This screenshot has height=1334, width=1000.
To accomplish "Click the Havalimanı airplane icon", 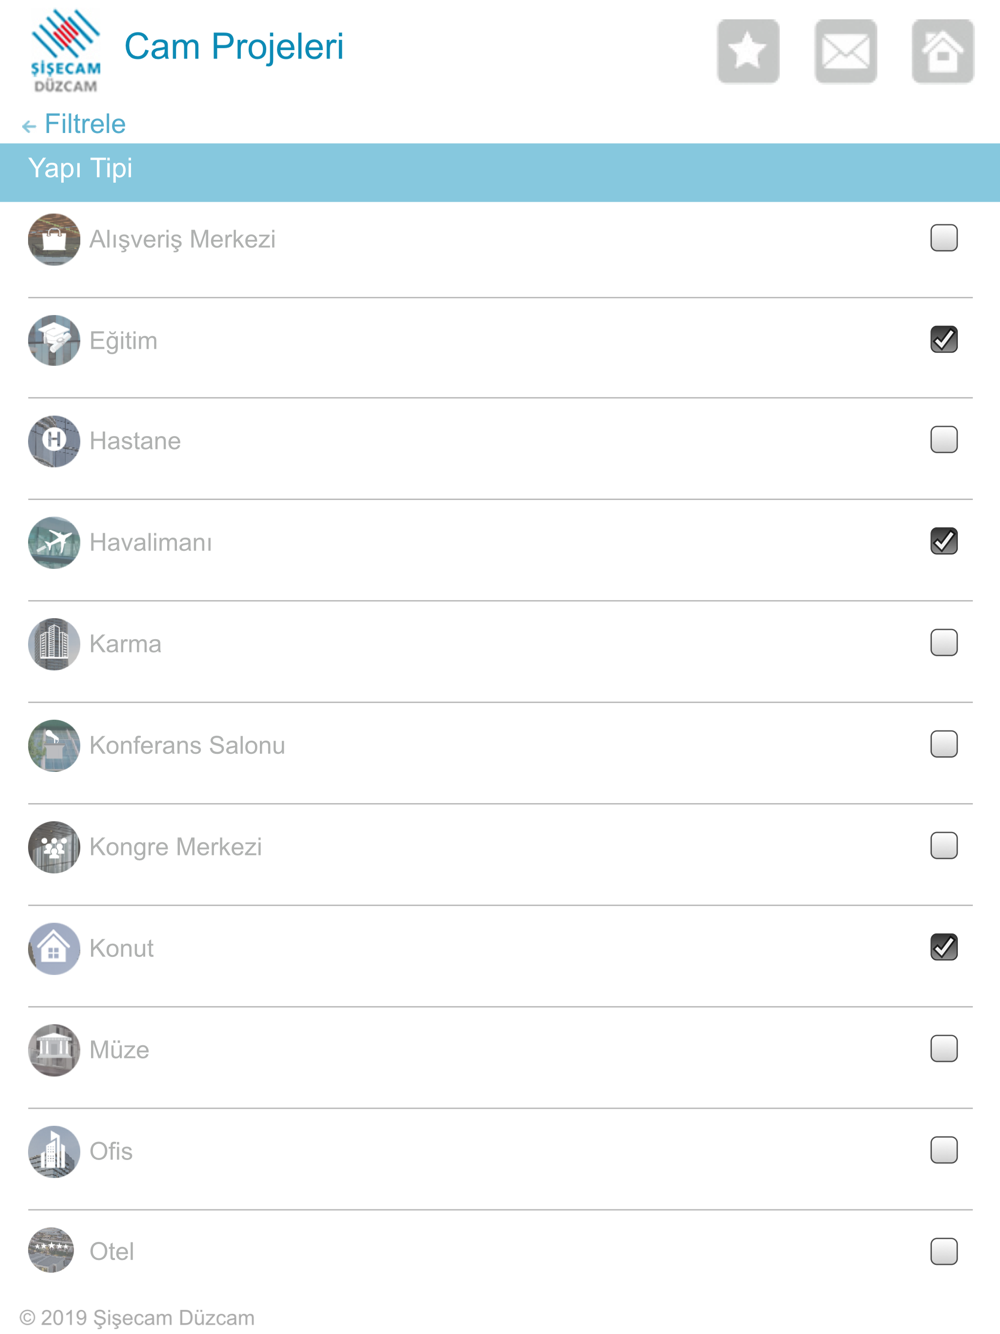I will [54, 542].
